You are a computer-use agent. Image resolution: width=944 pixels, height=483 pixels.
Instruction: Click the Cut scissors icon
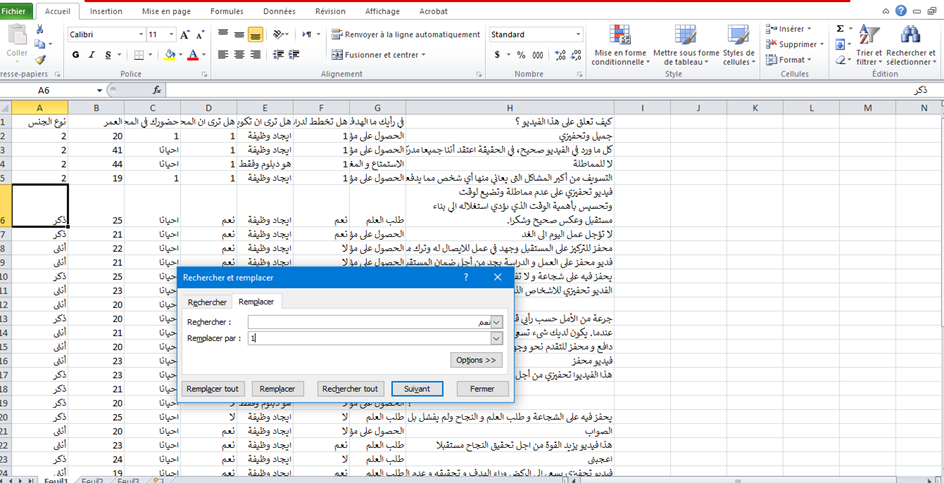point(42,30)
